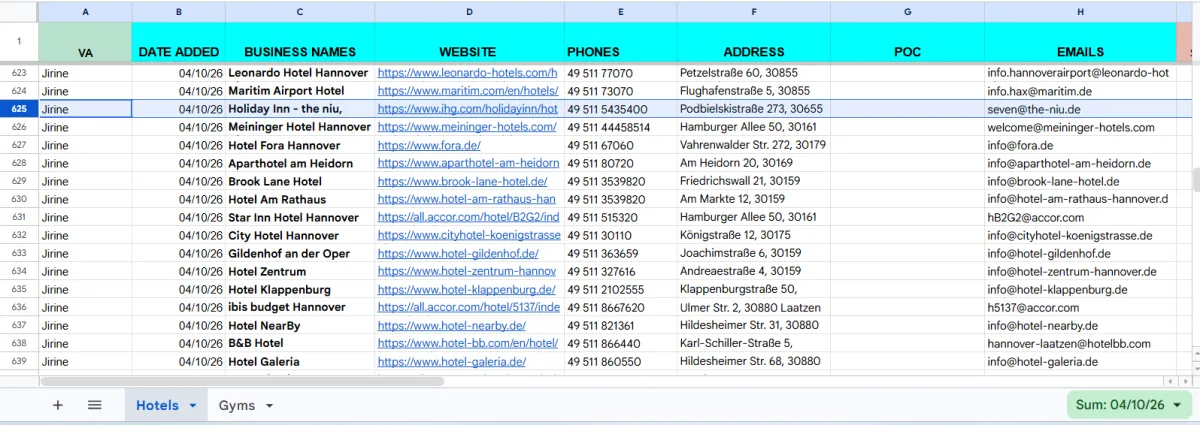The image size is (1200, 425).
Task: Select column B header
Action: click(178, 11)
